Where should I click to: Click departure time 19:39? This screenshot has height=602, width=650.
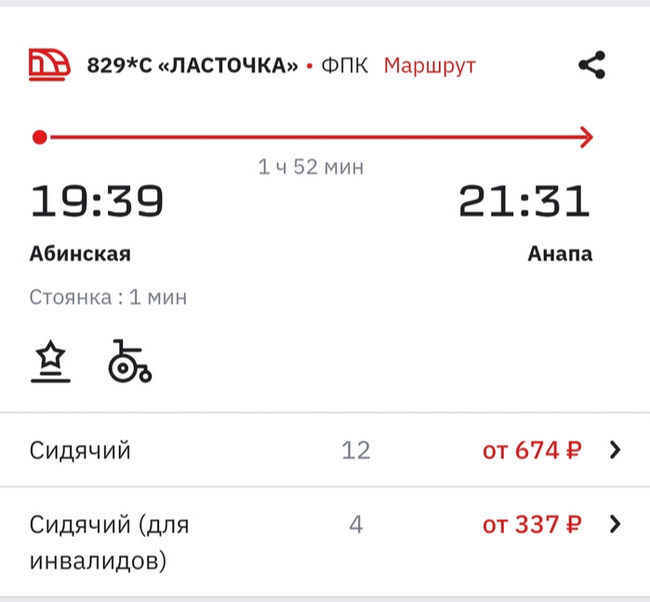97,202
